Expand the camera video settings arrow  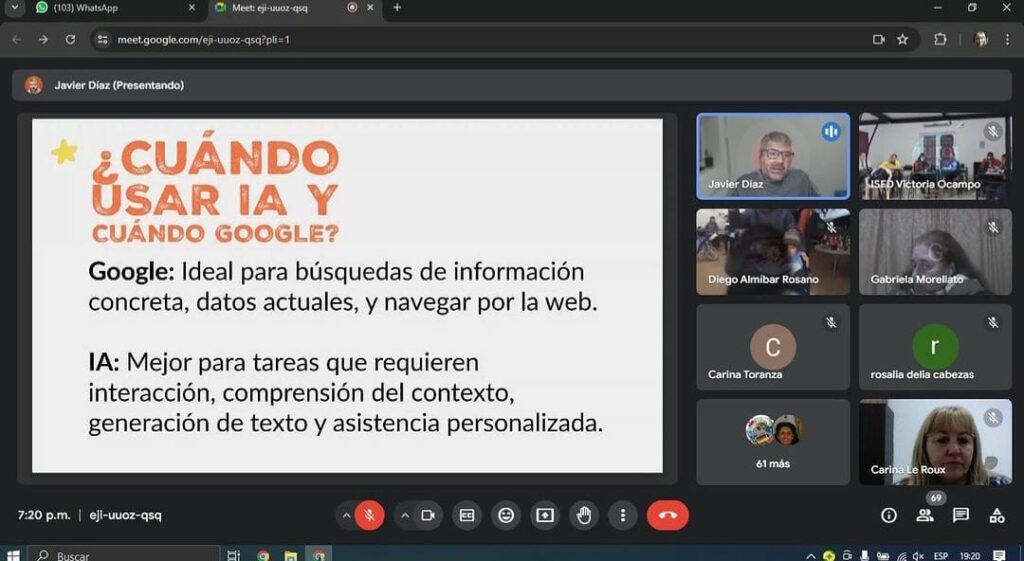coord(405,515)
